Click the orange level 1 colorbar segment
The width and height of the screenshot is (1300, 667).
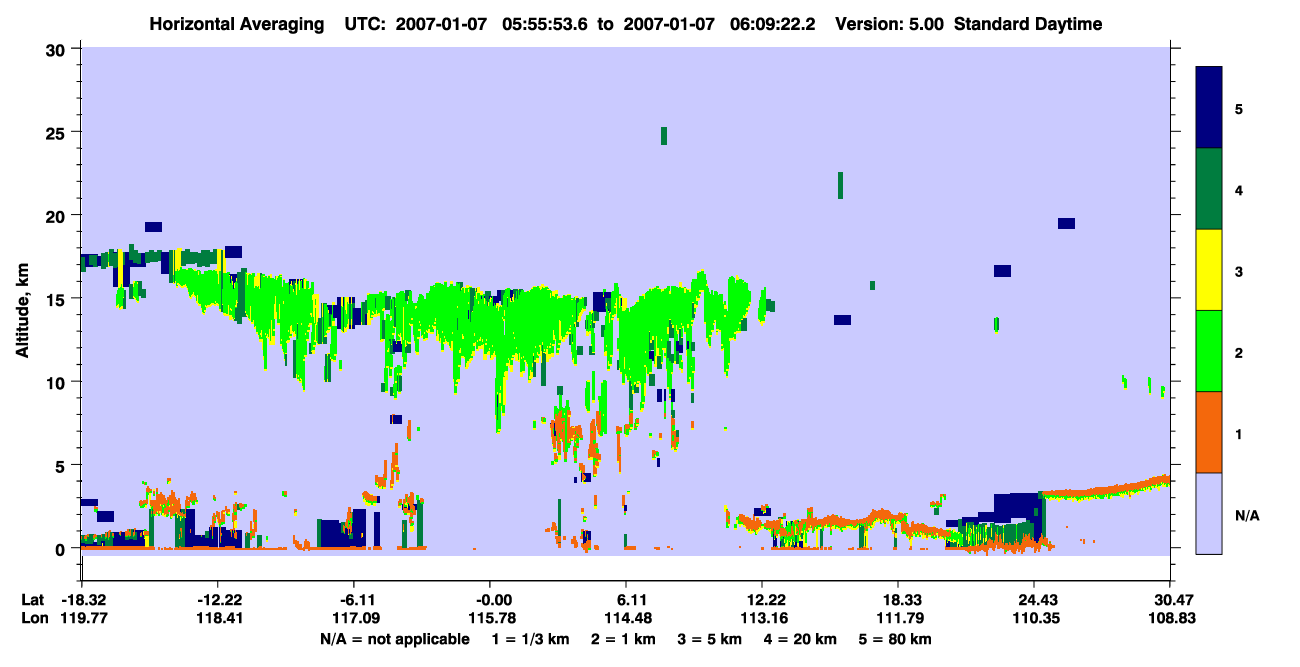(x=1209, y=432)
